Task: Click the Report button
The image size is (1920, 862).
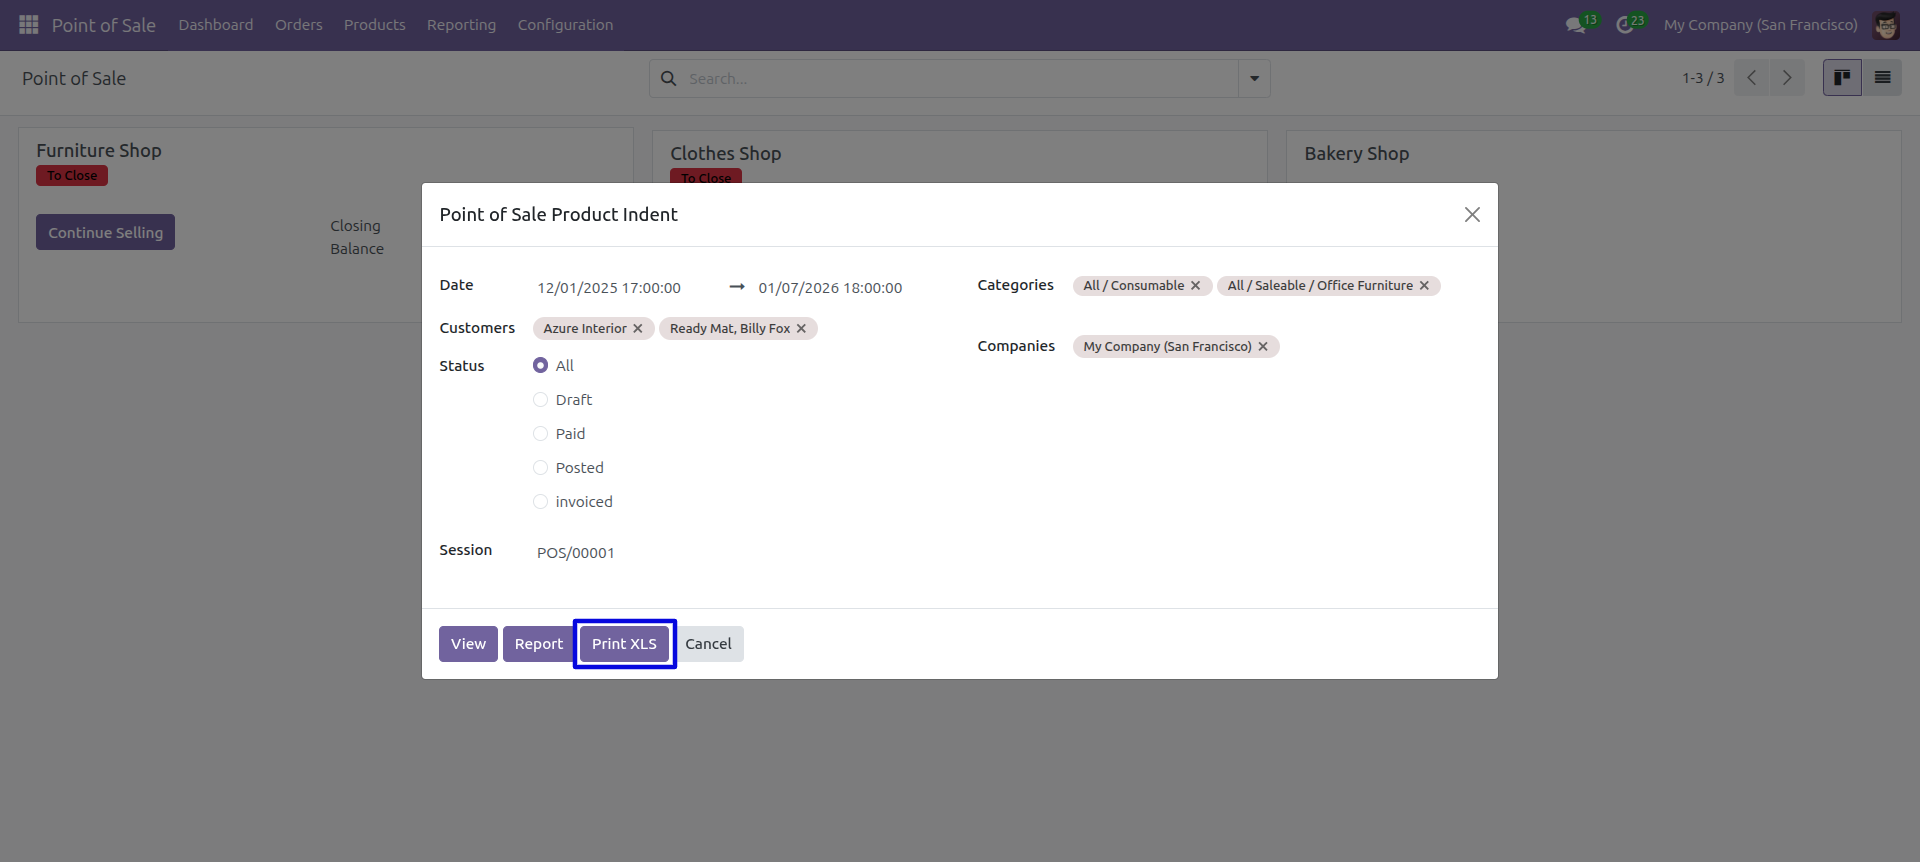Action: pos(539,644)
